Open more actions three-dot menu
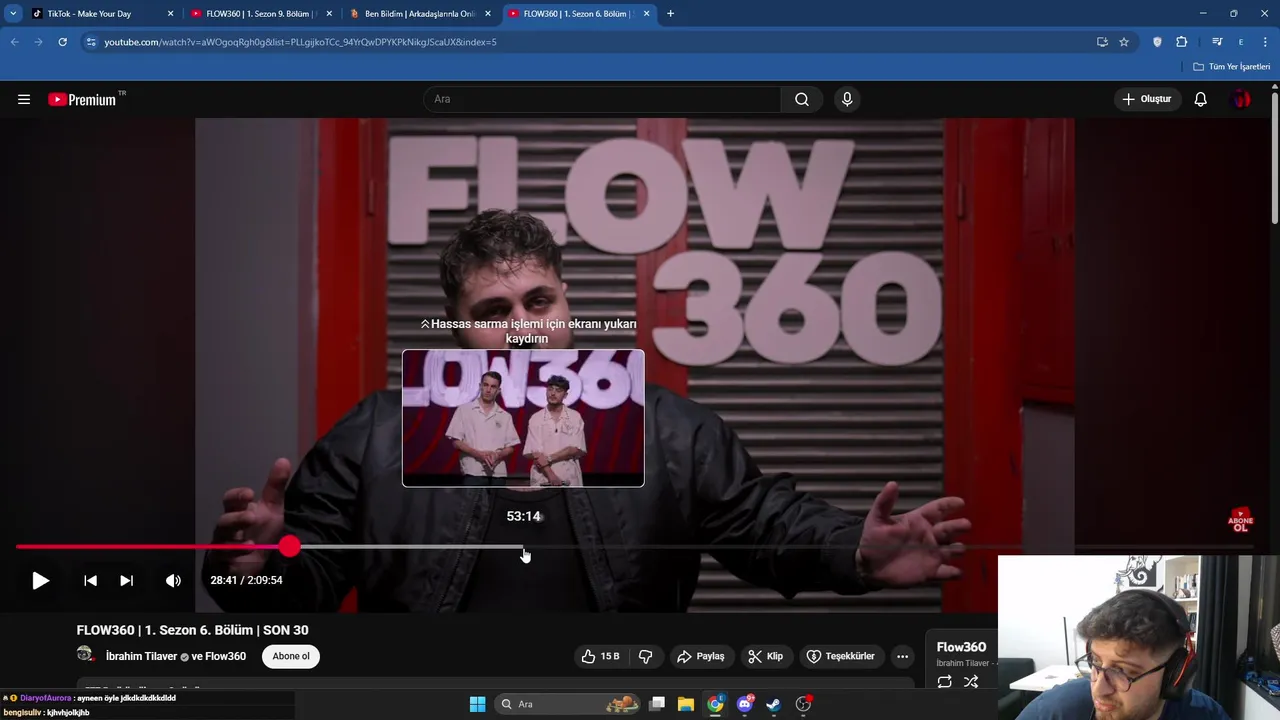The width and height of the screenshot is (1280, 720). [x=902, y=656]
